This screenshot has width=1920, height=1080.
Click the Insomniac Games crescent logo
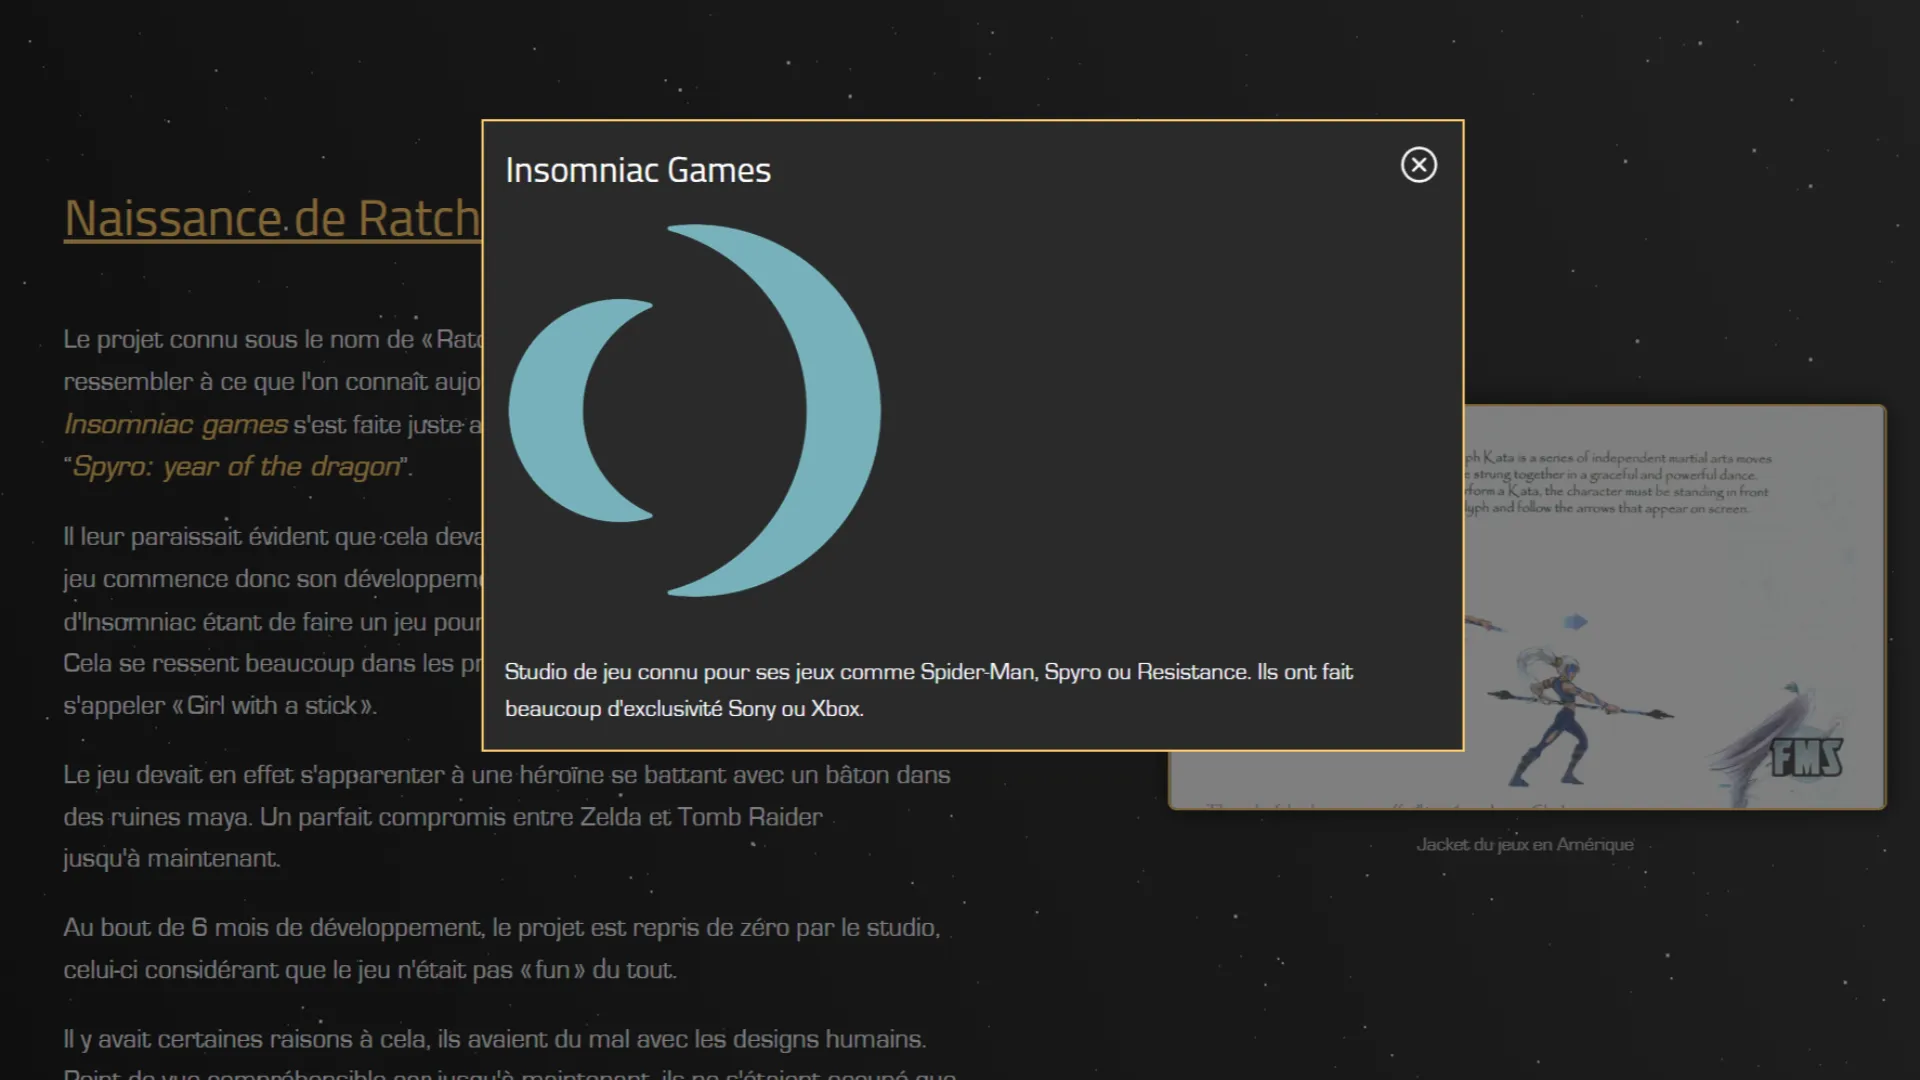[695, 410]
